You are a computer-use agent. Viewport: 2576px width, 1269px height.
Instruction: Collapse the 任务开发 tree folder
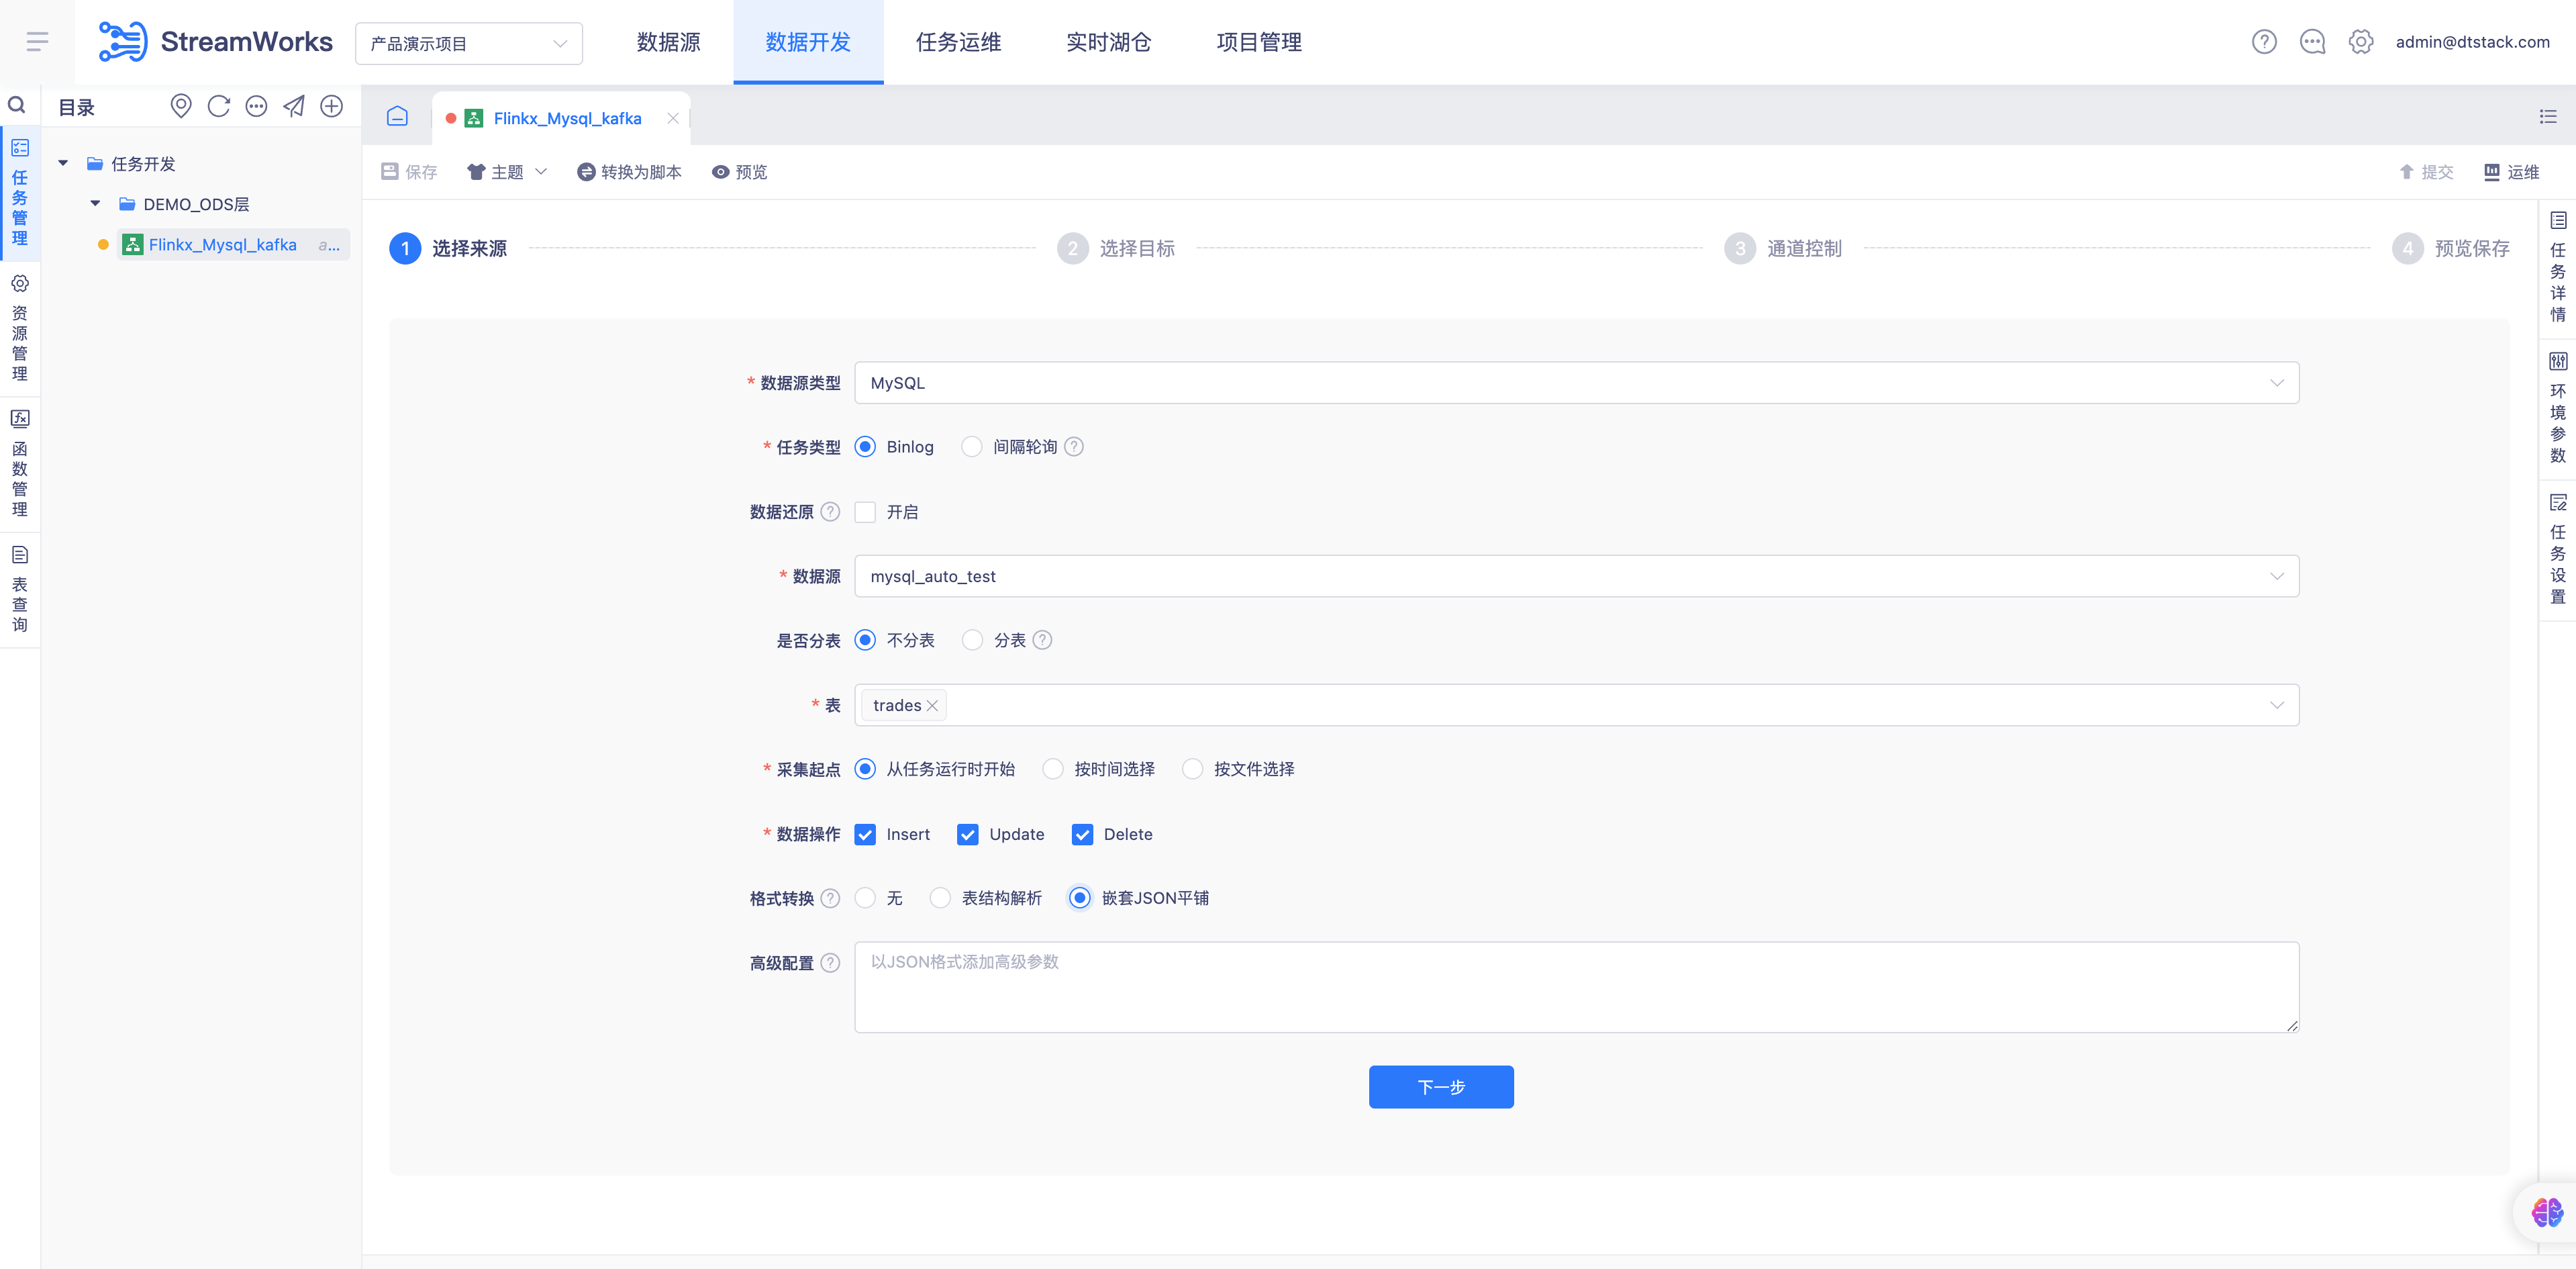point(63,163)
